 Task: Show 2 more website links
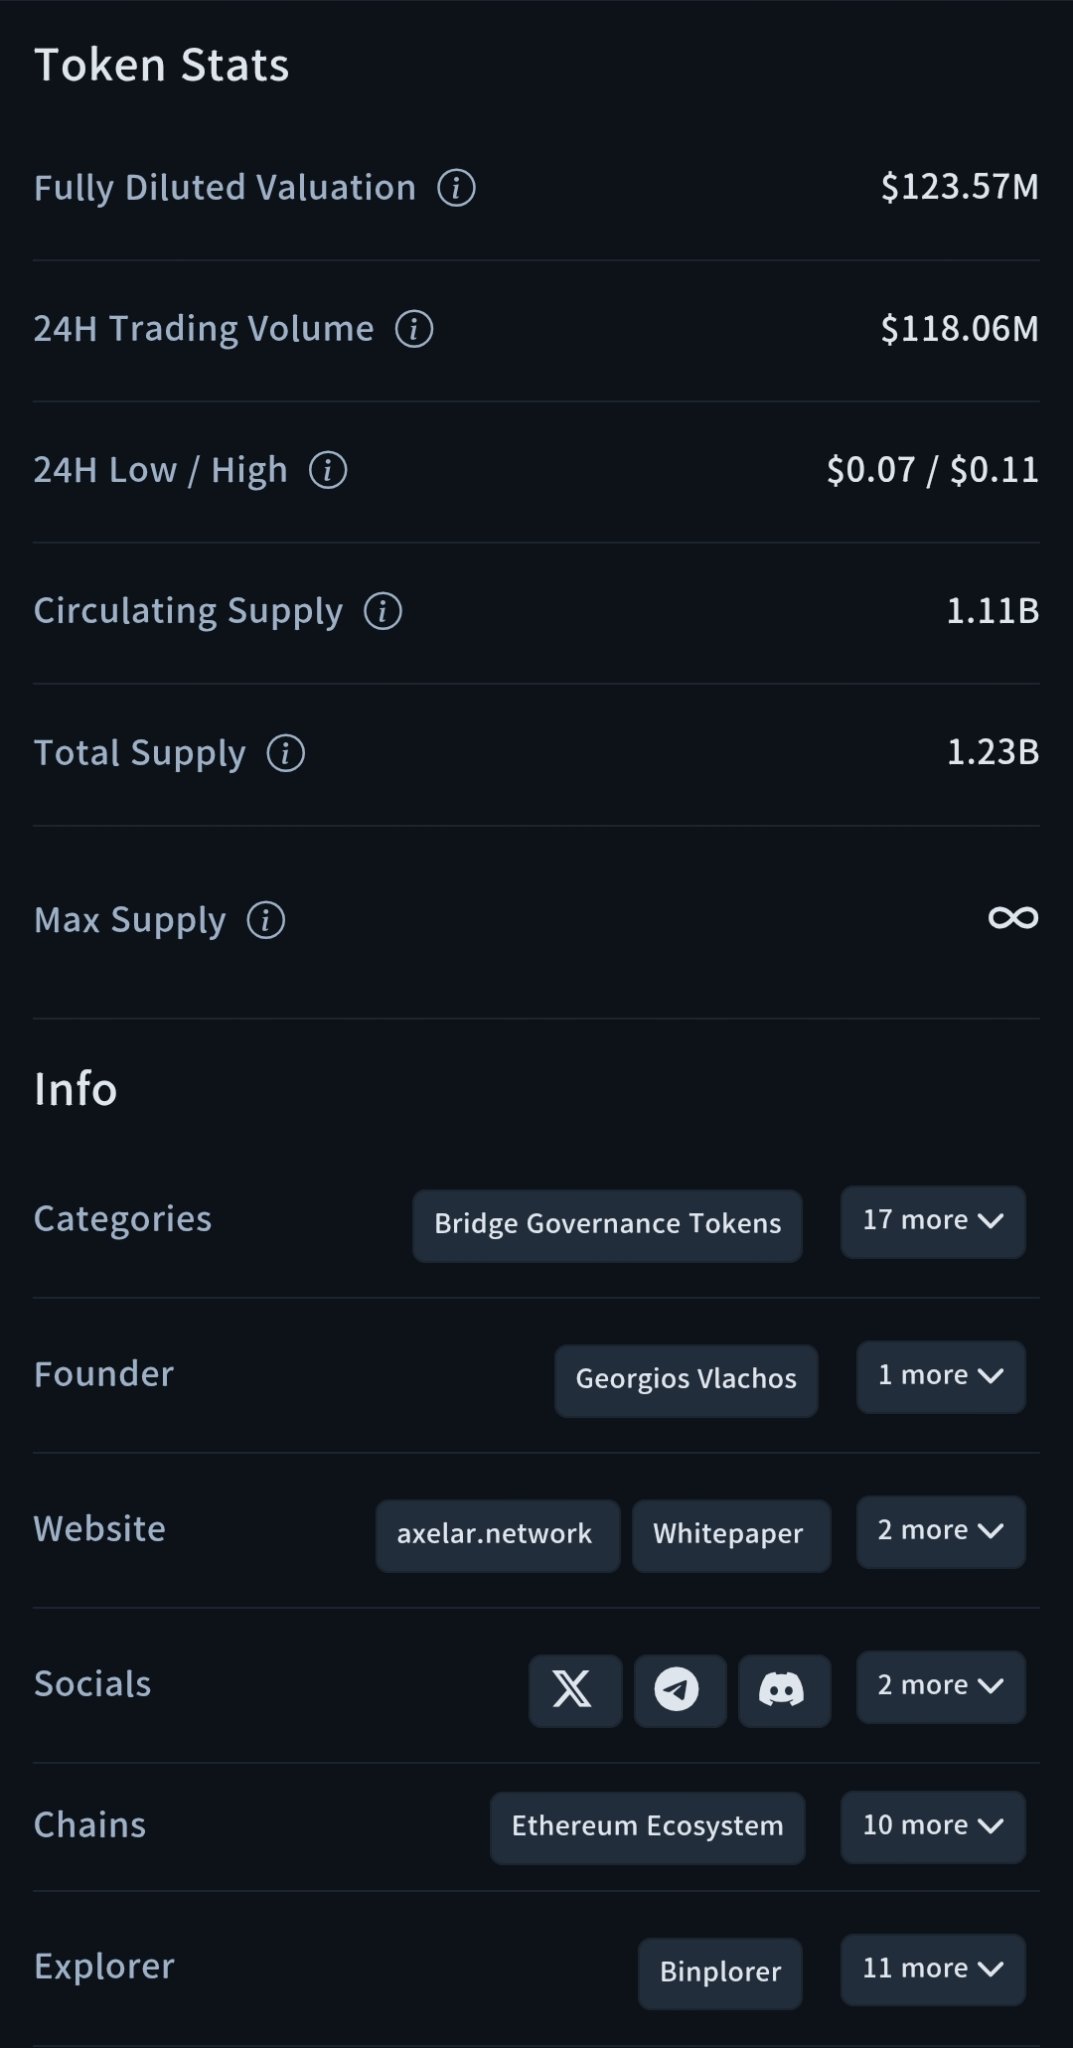tap(940, 1531)
